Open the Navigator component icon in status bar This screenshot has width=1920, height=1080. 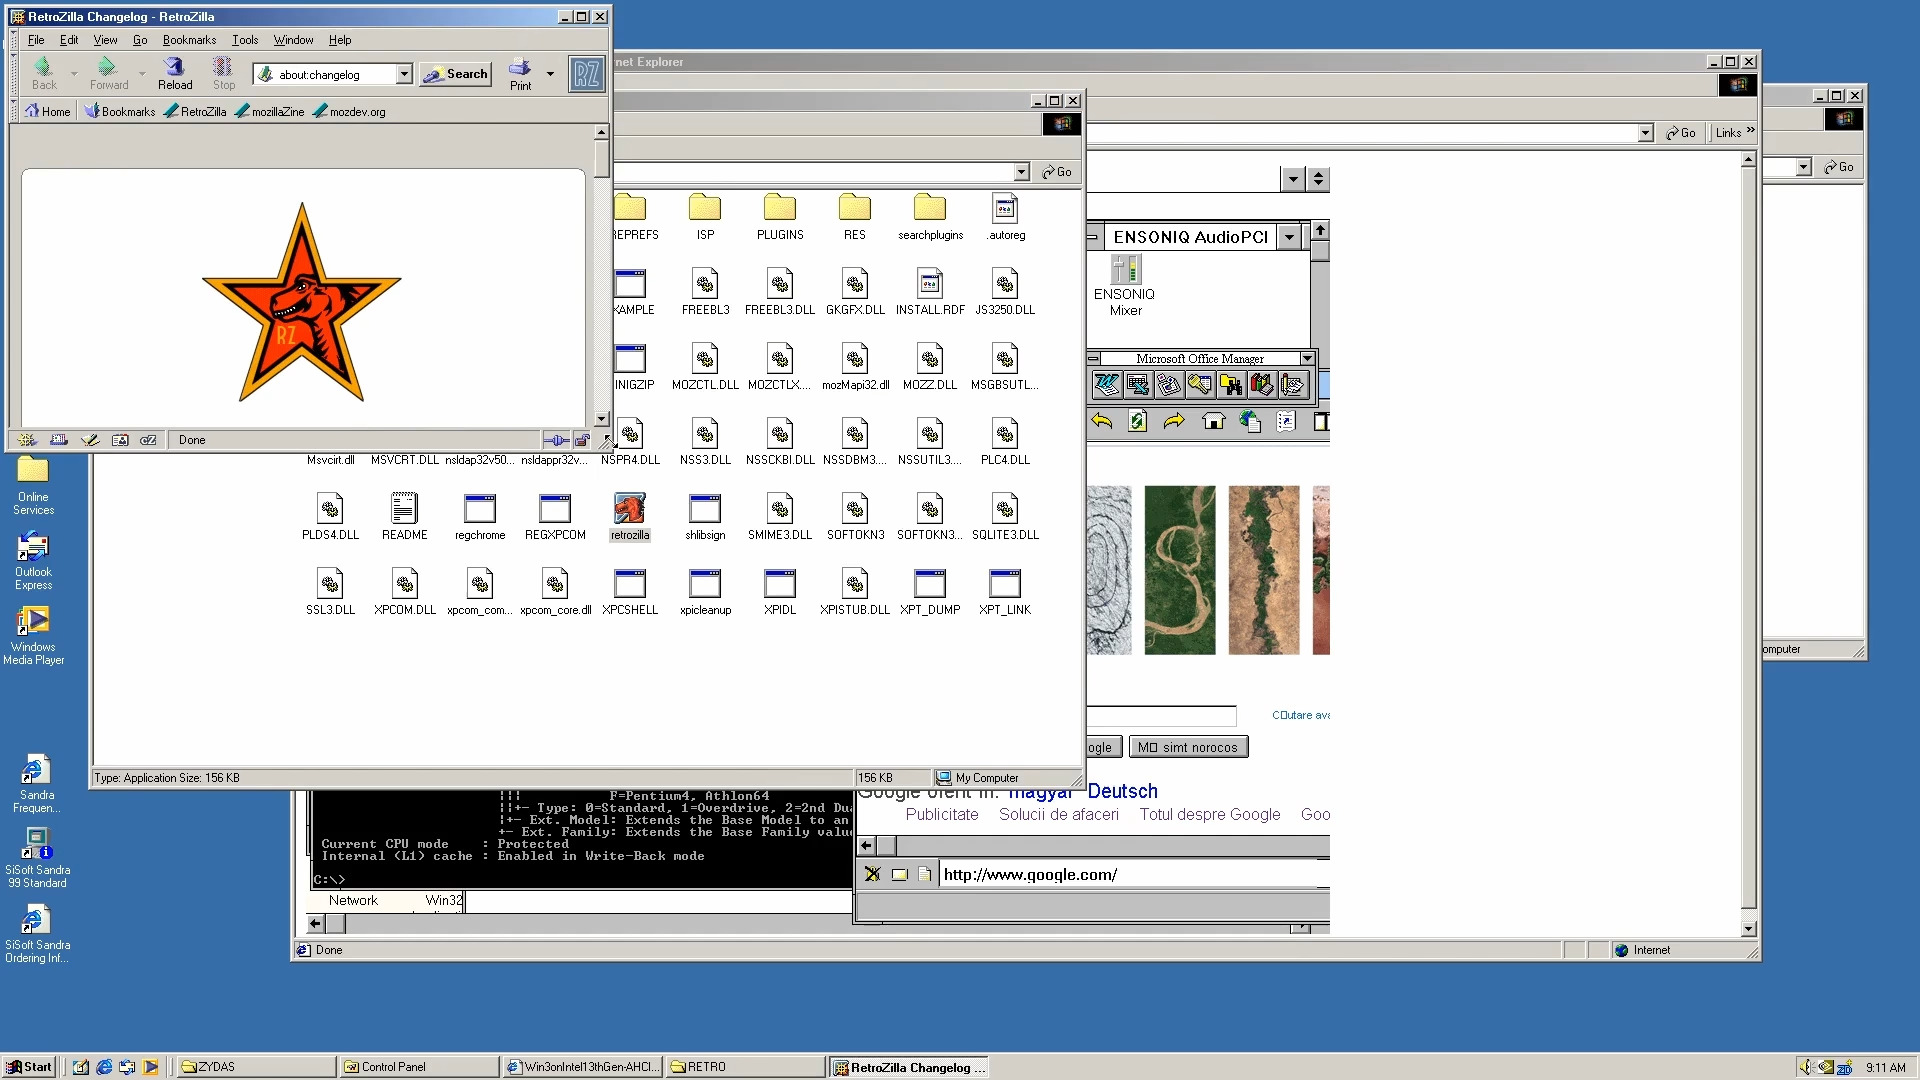(27, 440)
